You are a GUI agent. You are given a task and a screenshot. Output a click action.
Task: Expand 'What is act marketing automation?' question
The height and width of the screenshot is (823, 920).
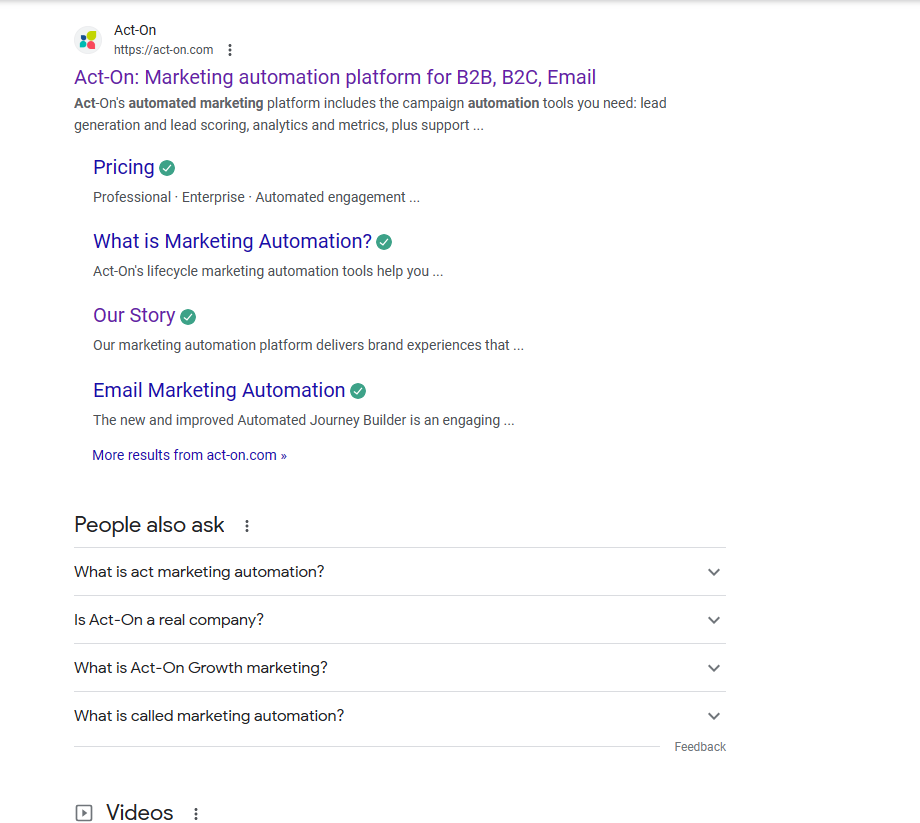point(713,572)
